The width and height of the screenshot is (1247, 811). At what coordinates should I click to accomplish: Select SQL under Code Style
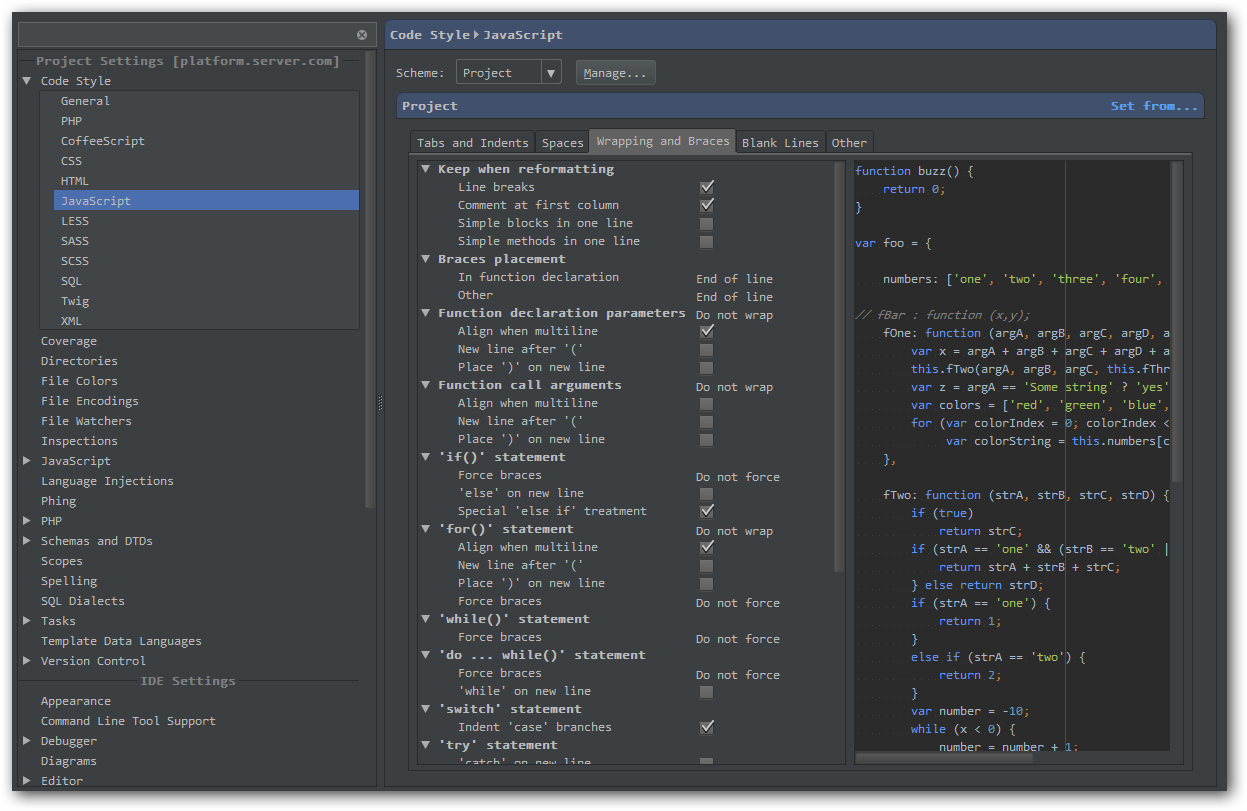pyautogui.click(x=70, y=280)
